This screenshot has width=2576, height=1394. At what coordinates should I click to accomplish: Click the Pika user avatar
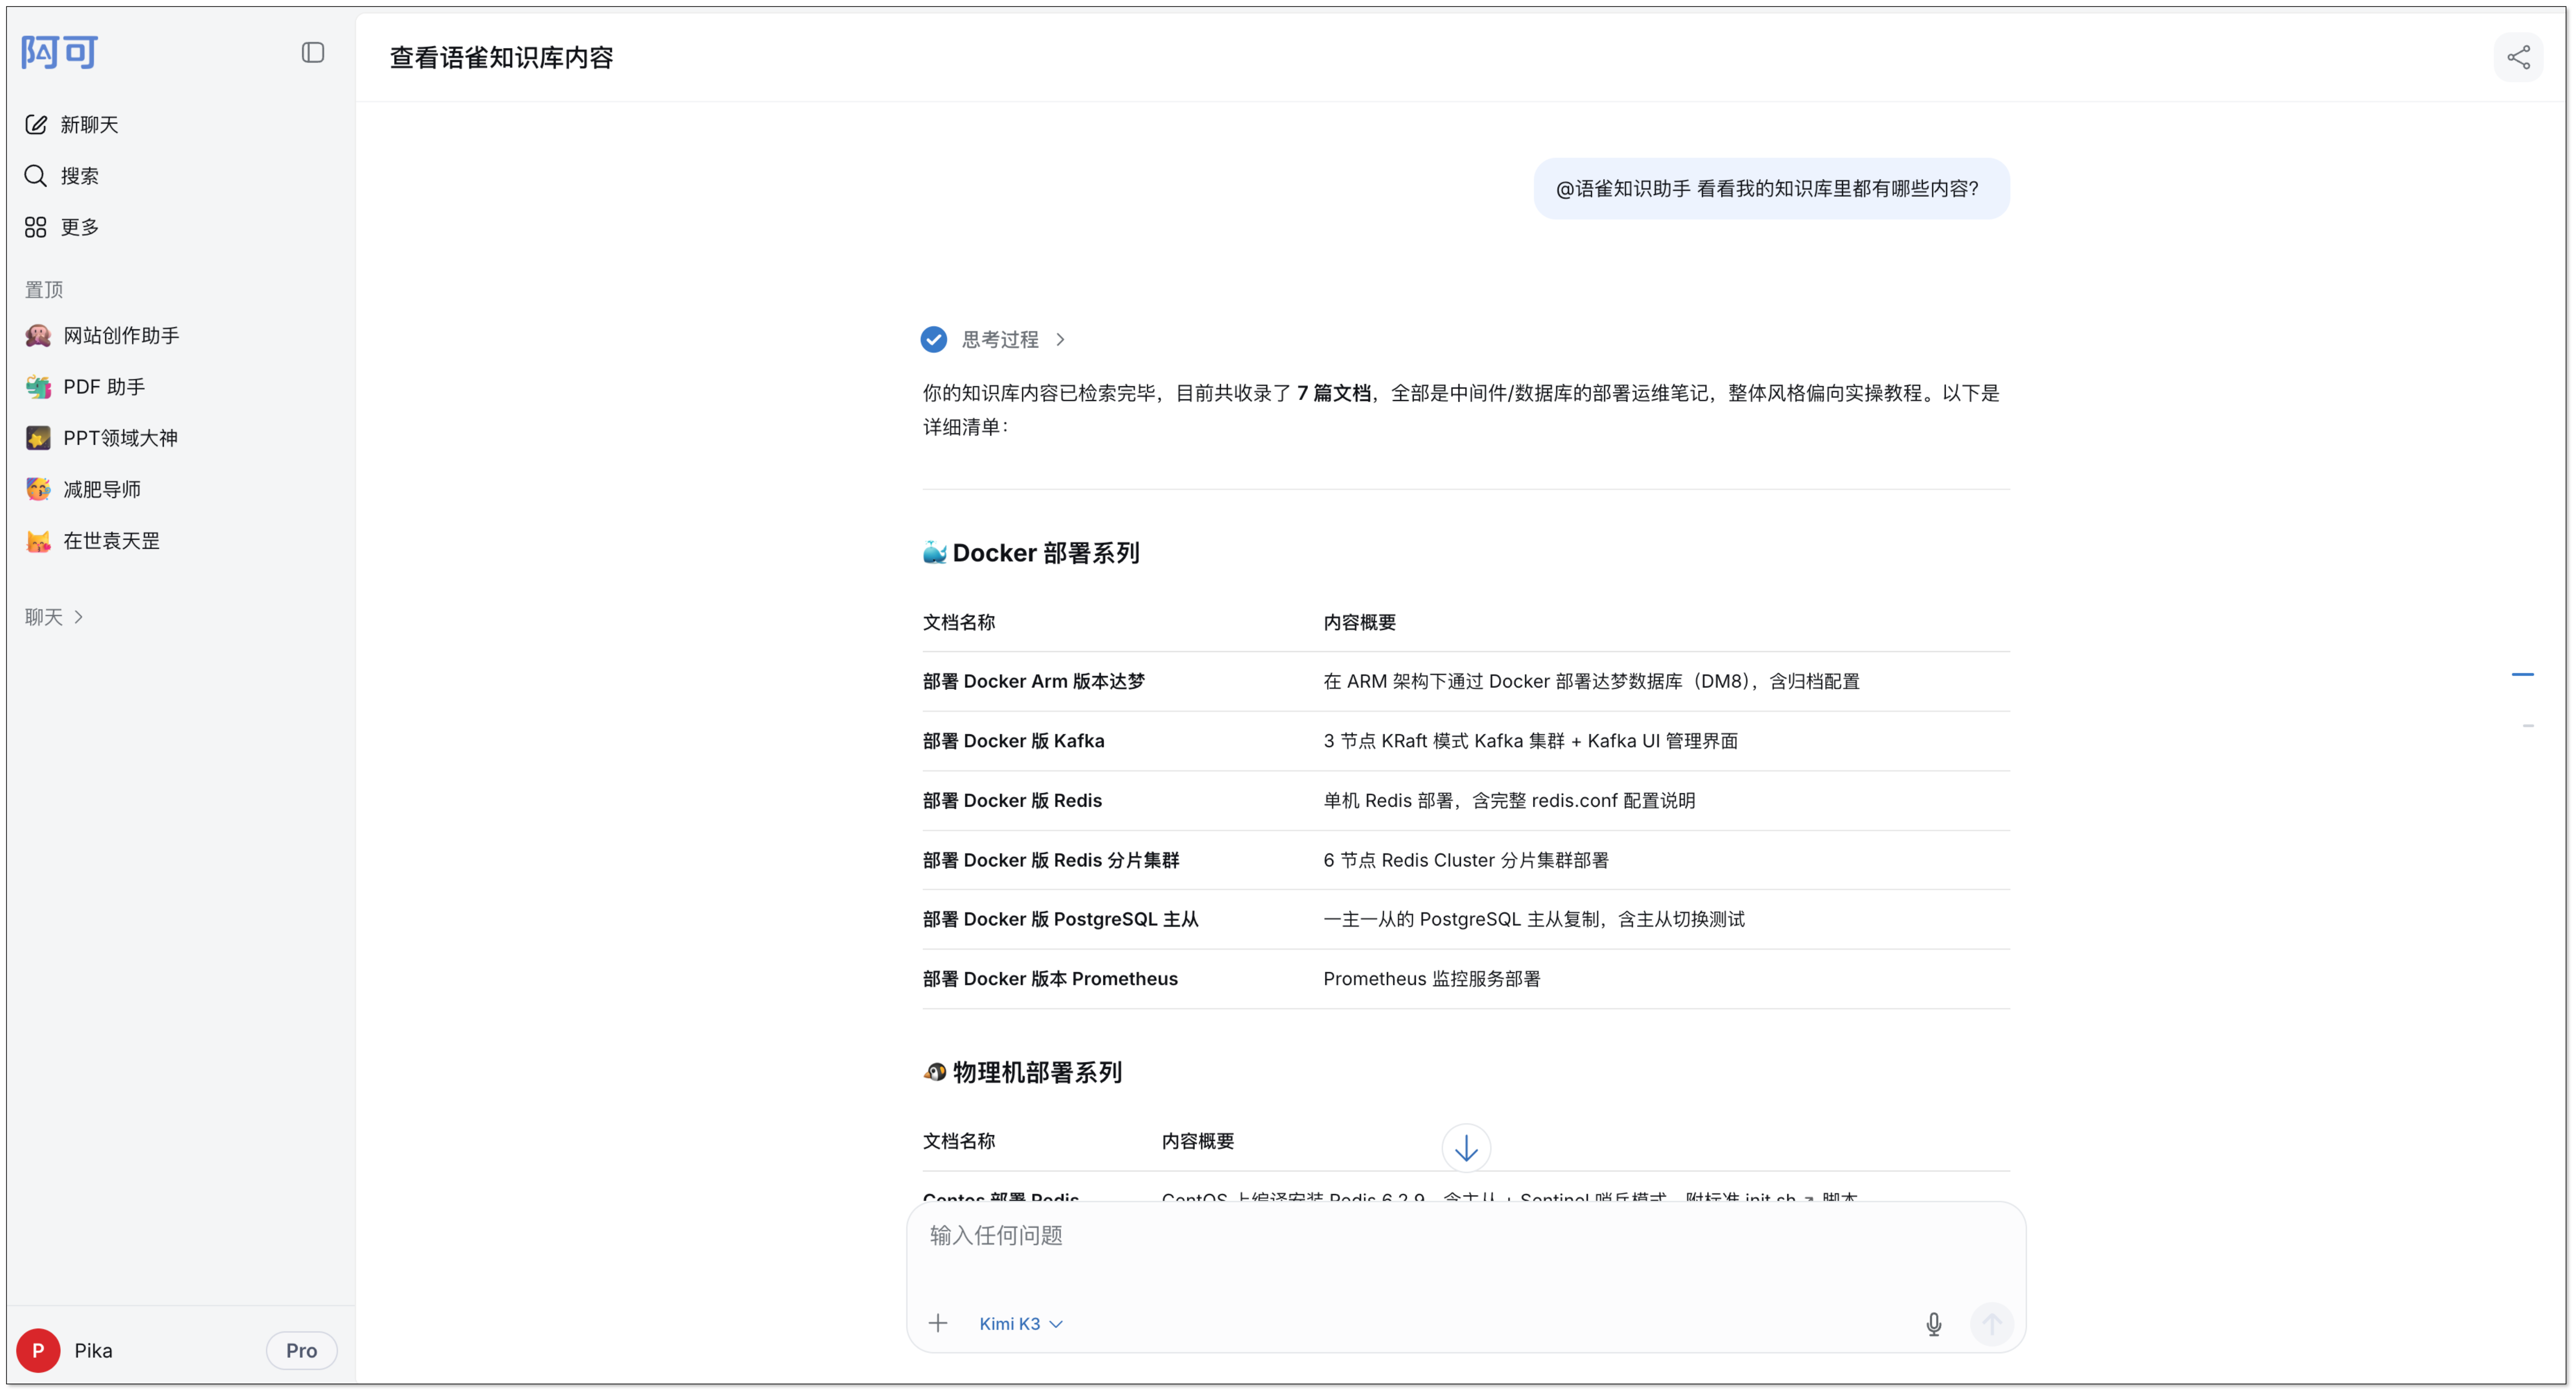tap(38, 1351)
